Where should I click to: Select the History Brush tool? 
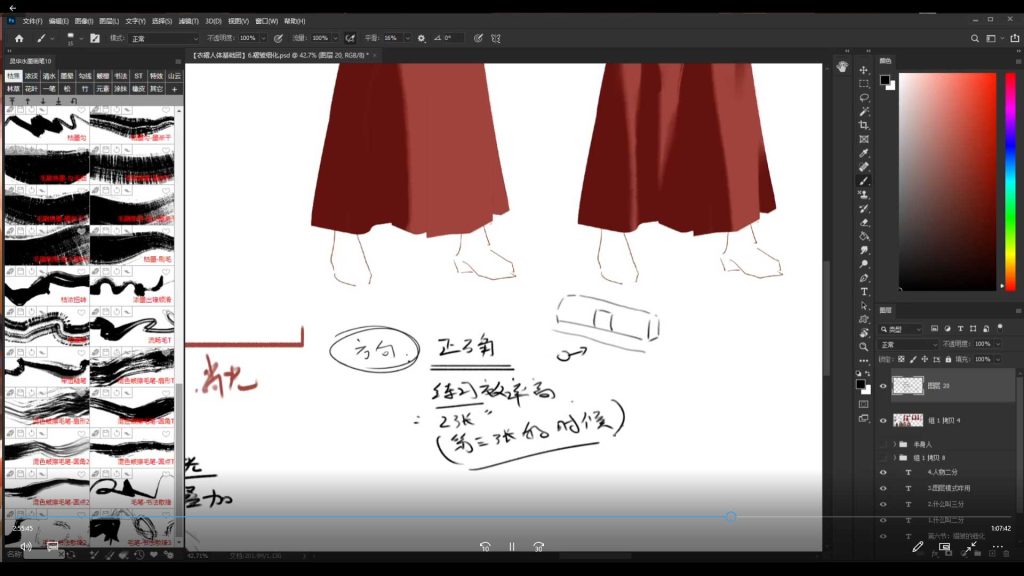pos(863,209)
